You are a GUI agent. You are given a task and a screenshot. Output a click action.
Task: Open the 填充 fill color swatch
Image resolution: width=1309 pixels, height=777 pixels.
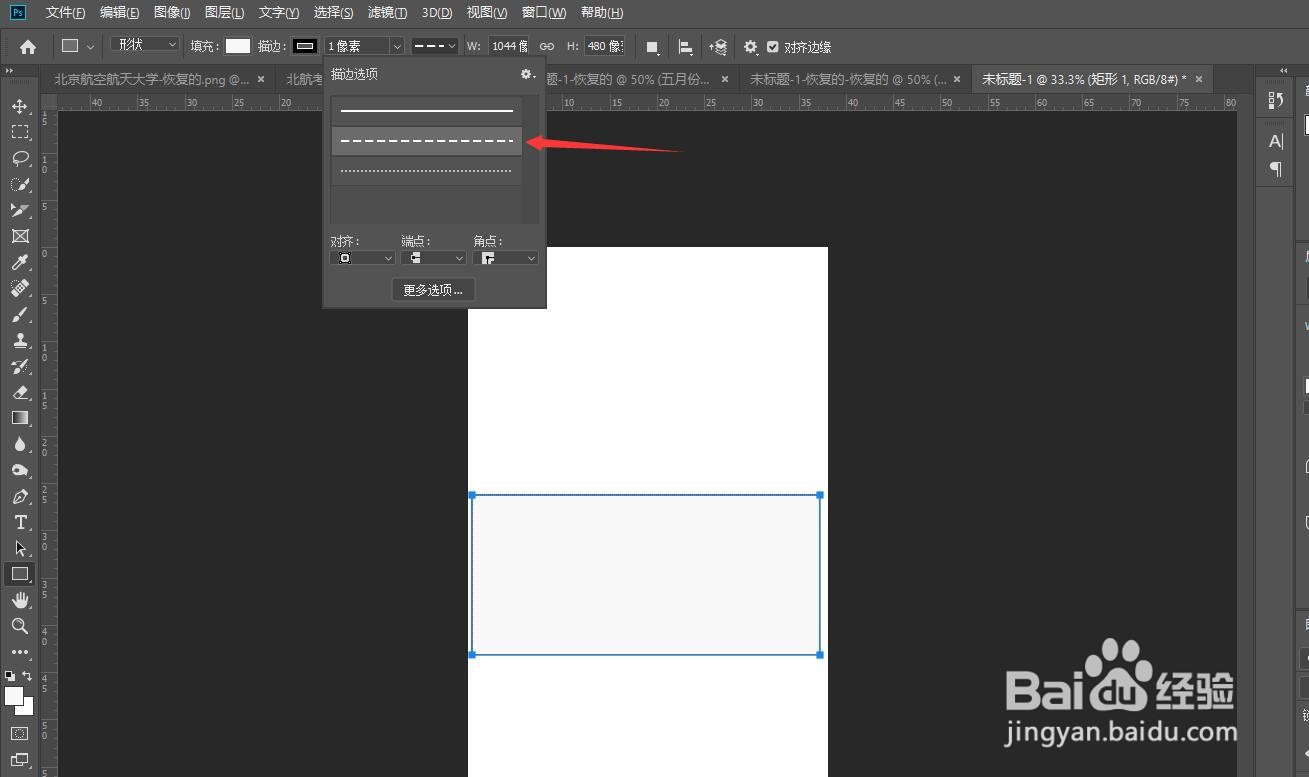(237, 46)
